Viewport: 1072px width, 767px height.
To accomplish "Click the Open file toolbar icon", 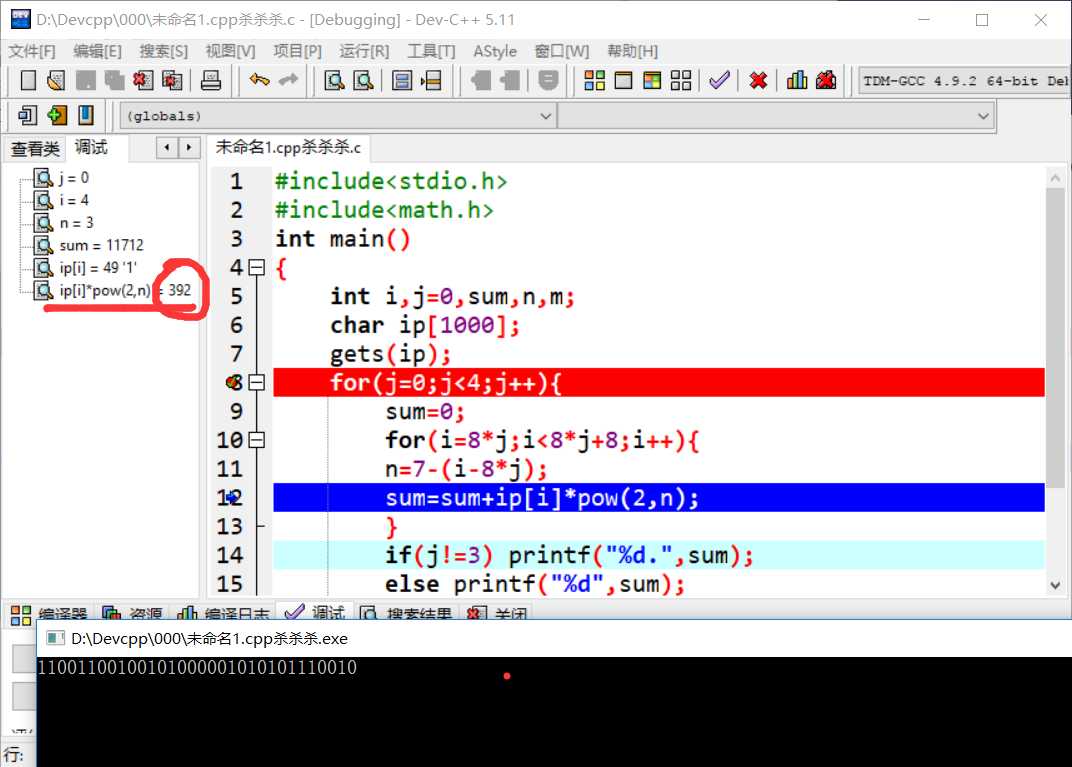I will pos(56,81).
